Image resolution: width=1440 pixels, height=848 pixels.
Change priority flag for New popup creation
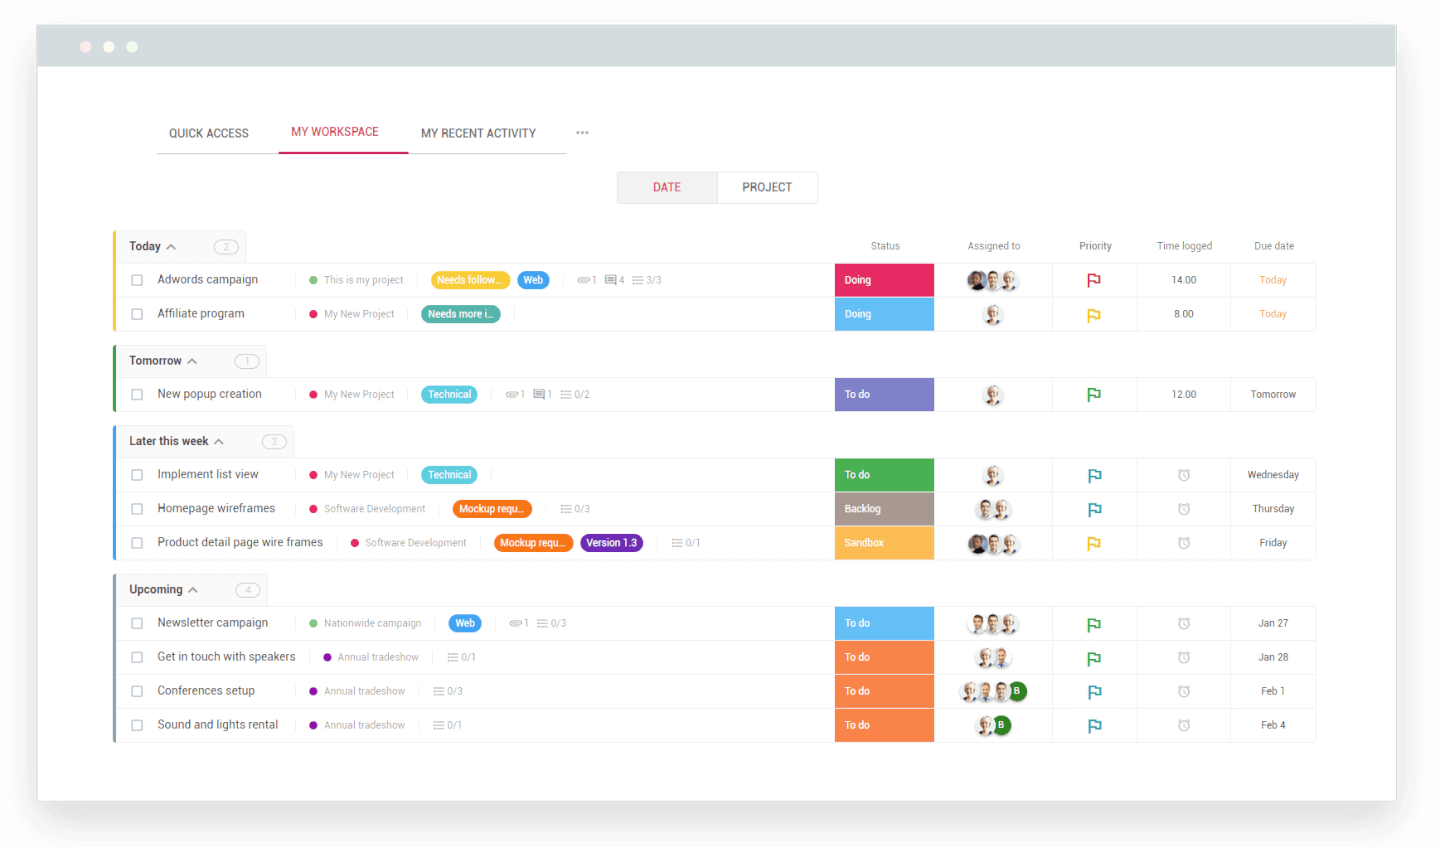tap(1094, 394)
